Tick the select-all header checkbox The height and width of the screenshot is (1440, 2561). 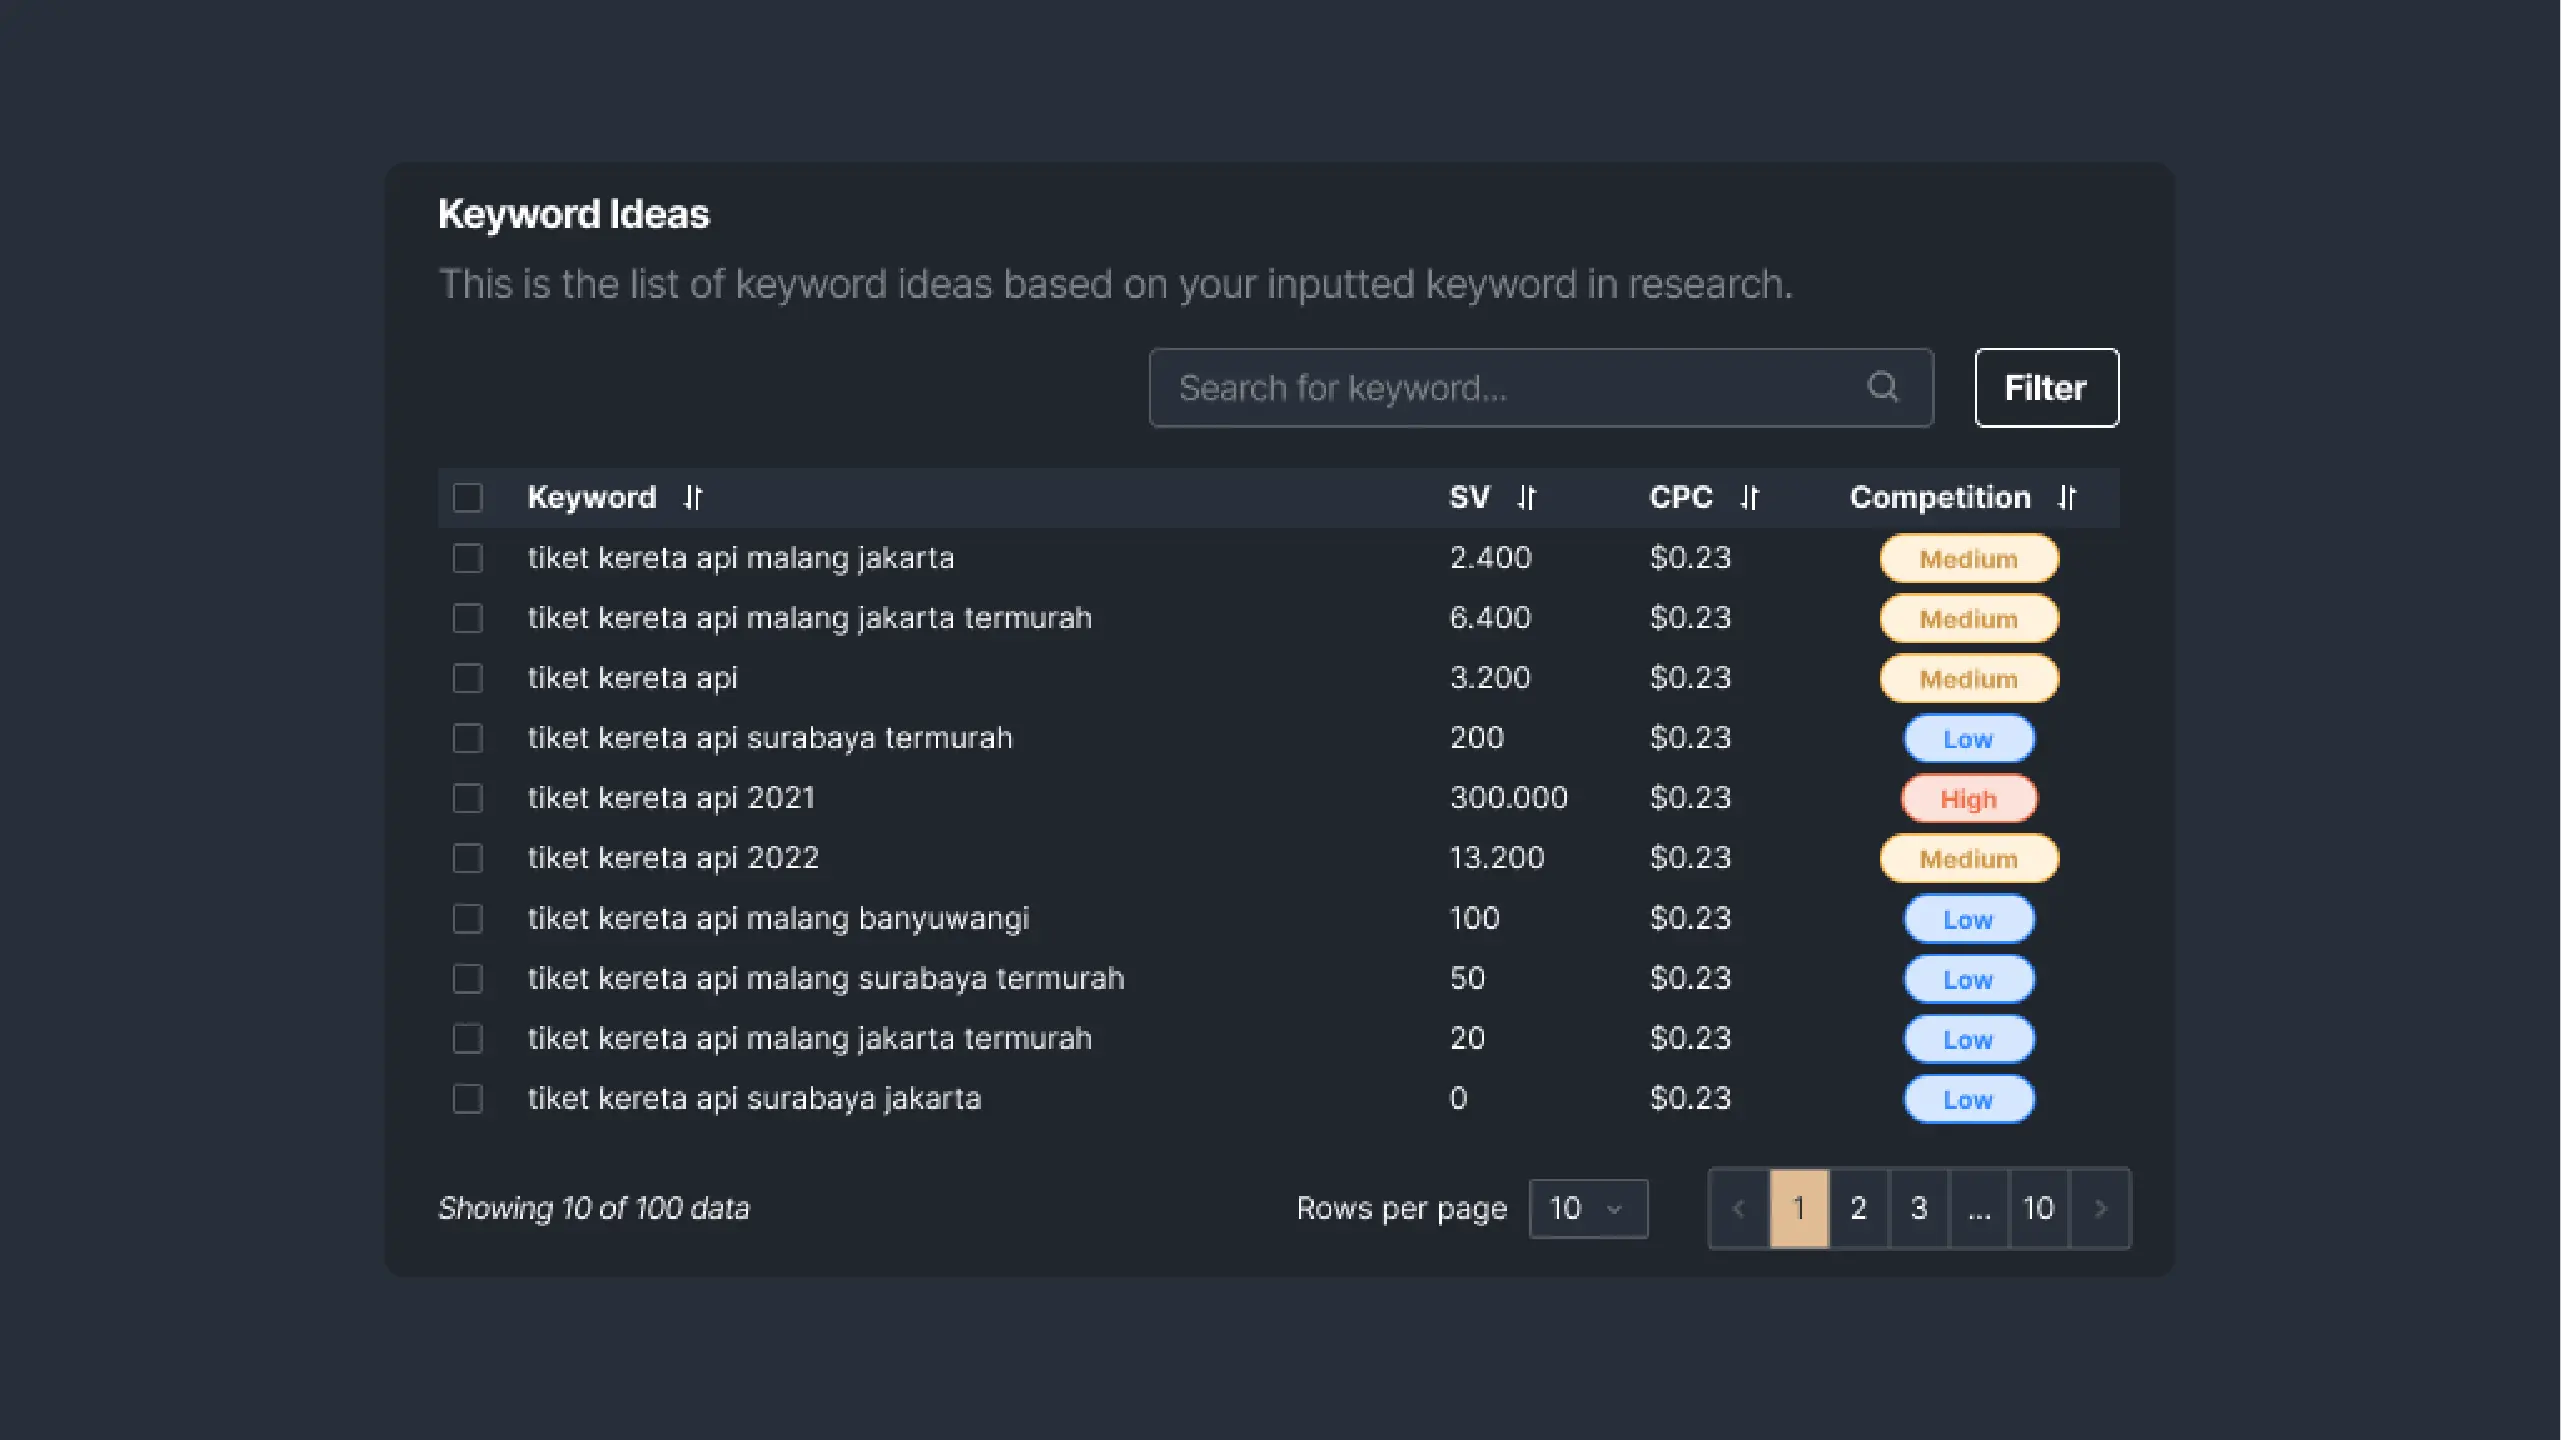coord(468,498)
